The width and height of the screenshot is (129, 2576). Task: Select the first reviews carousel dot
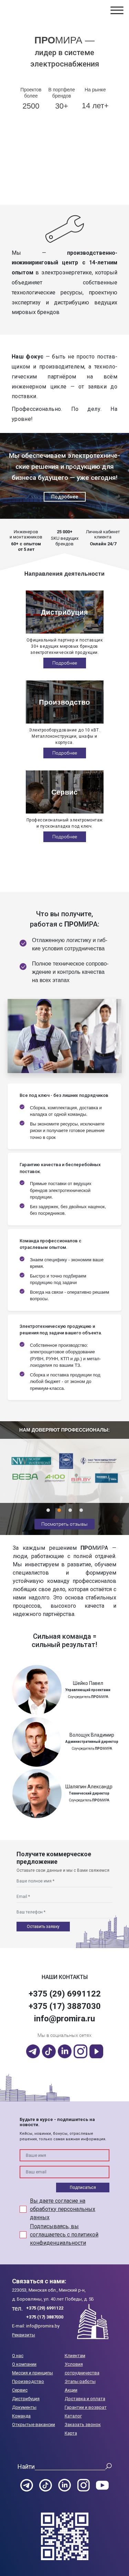tap(47, 1510)
